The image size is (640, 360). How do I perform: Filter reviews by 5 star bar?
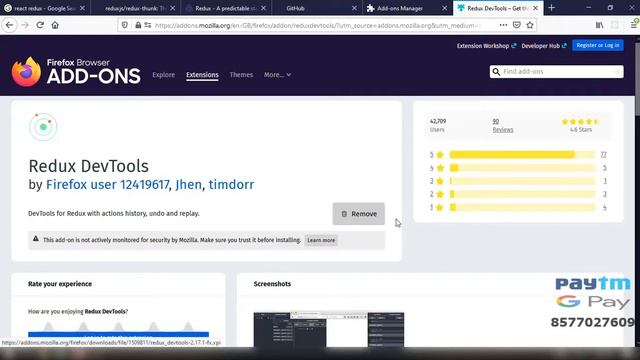[x=522, y=155]
